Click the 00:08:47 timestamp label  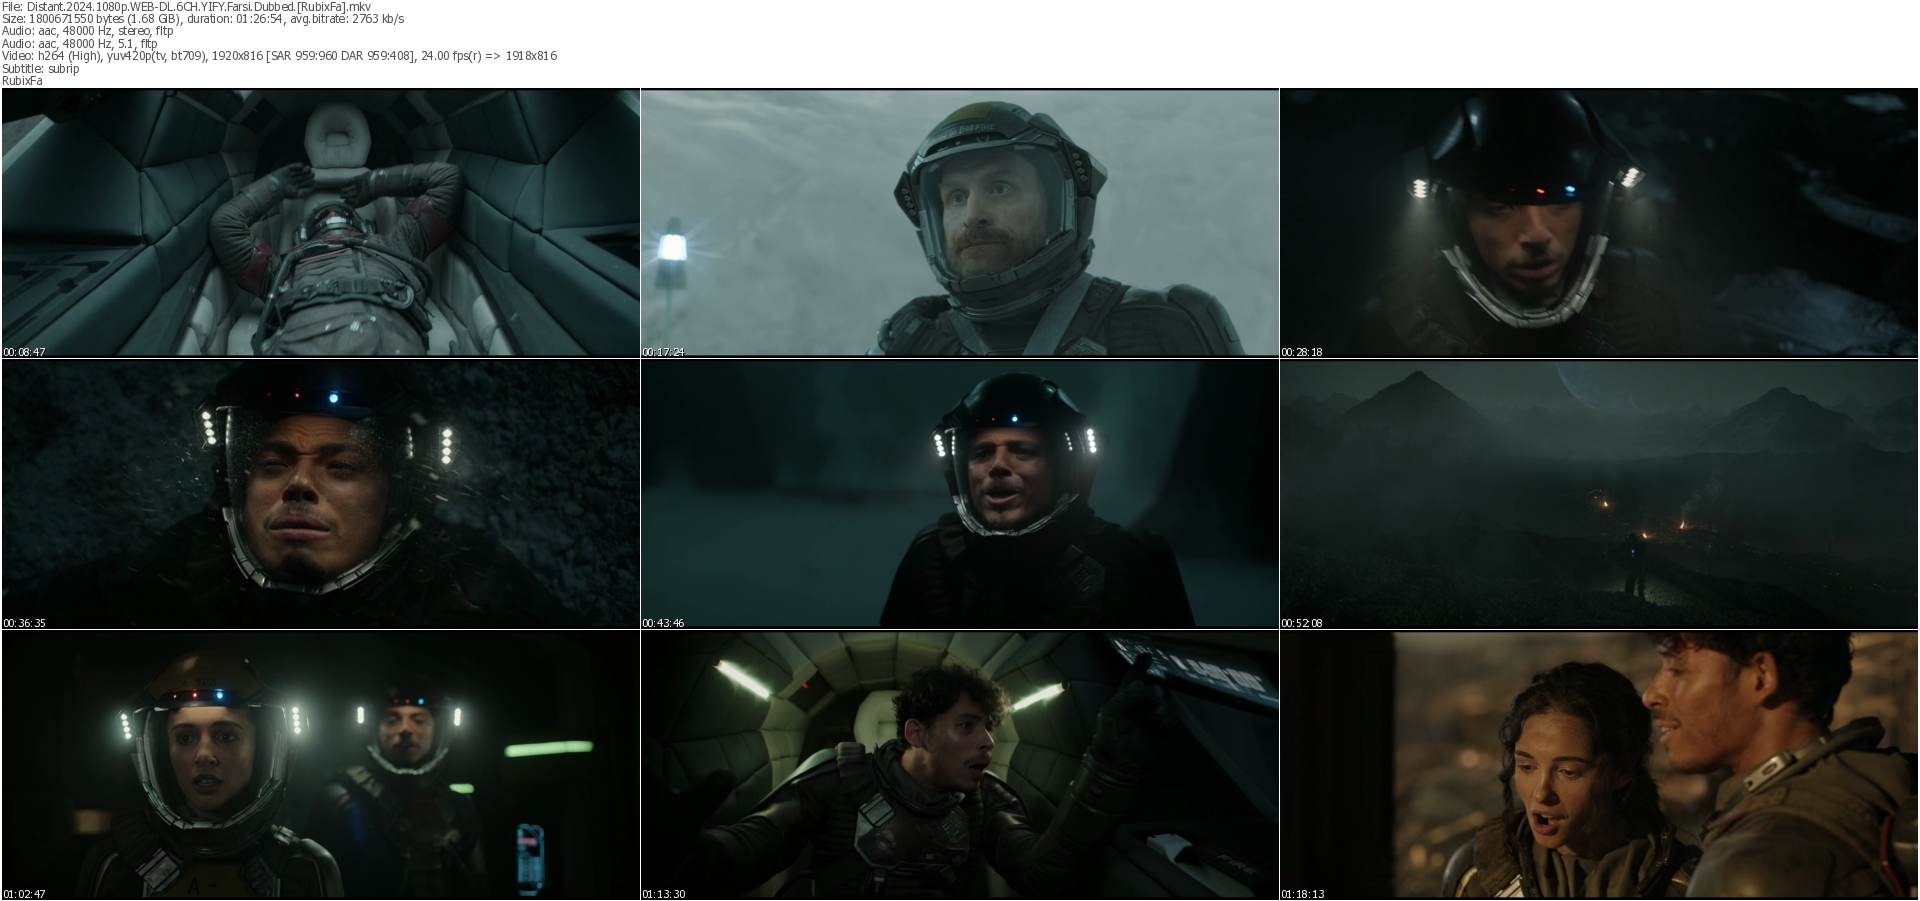coord(24,352)
